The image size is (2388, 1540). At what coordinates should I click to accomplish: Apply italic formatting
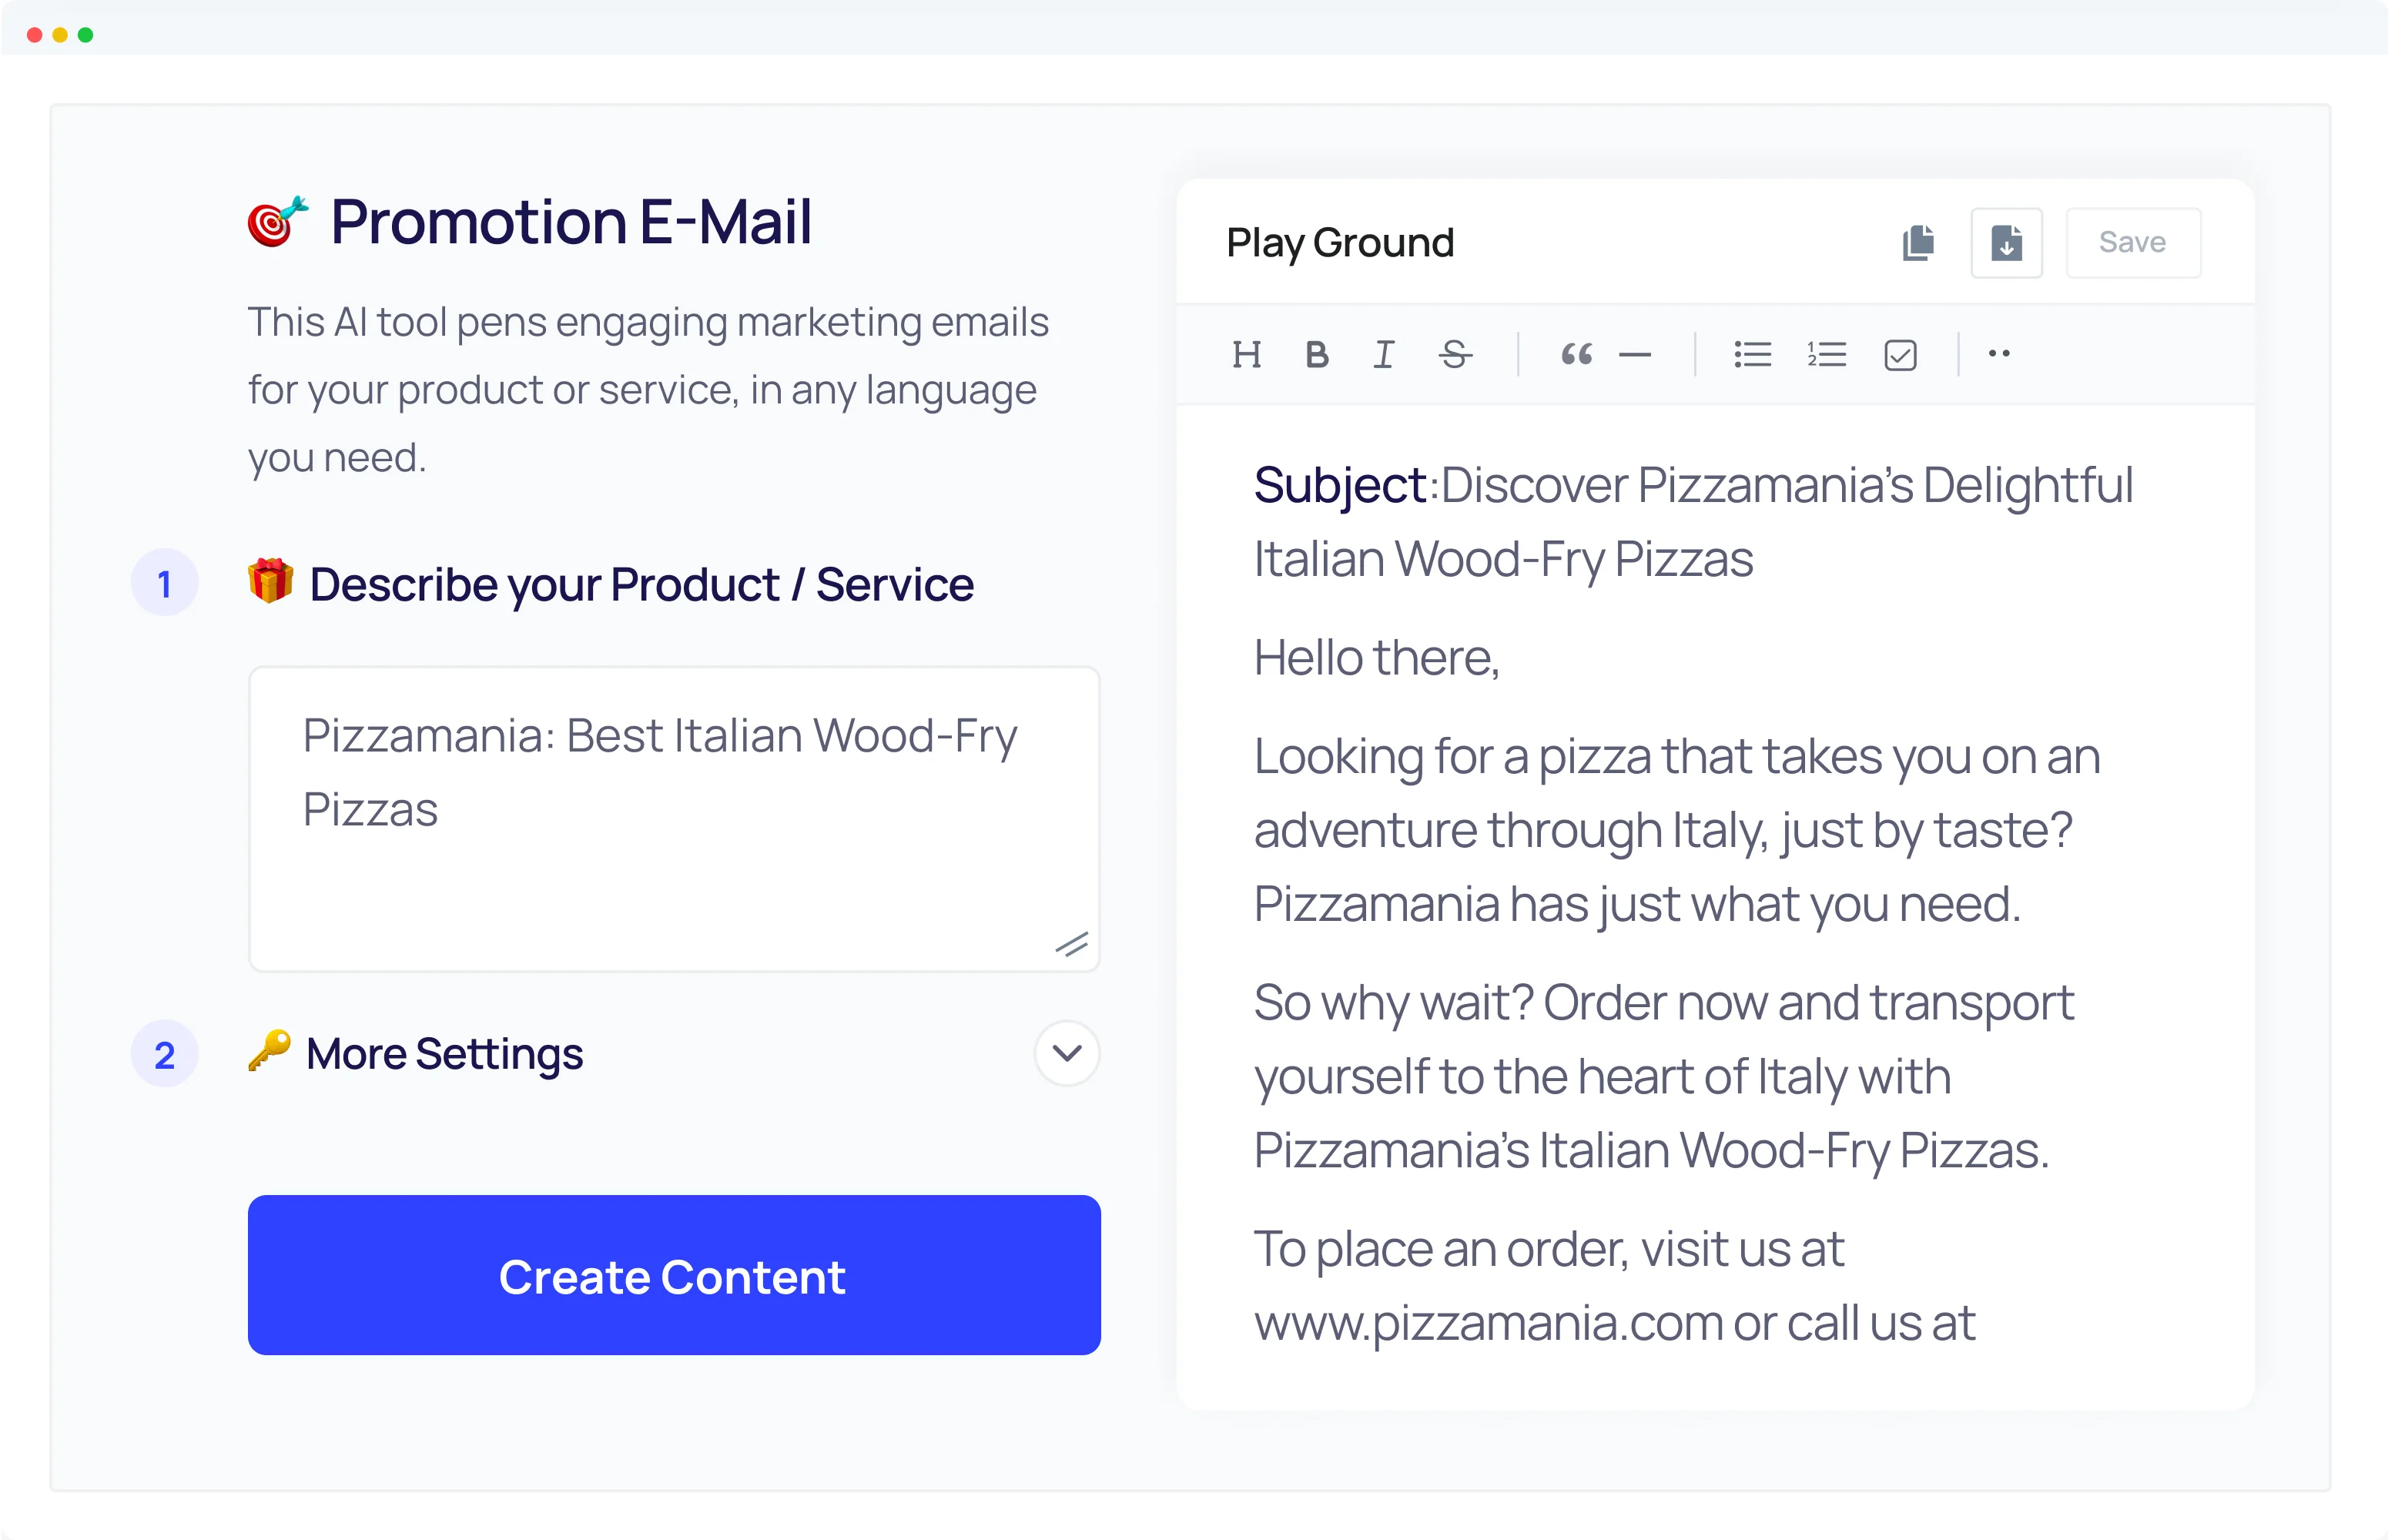[1384, 354]
